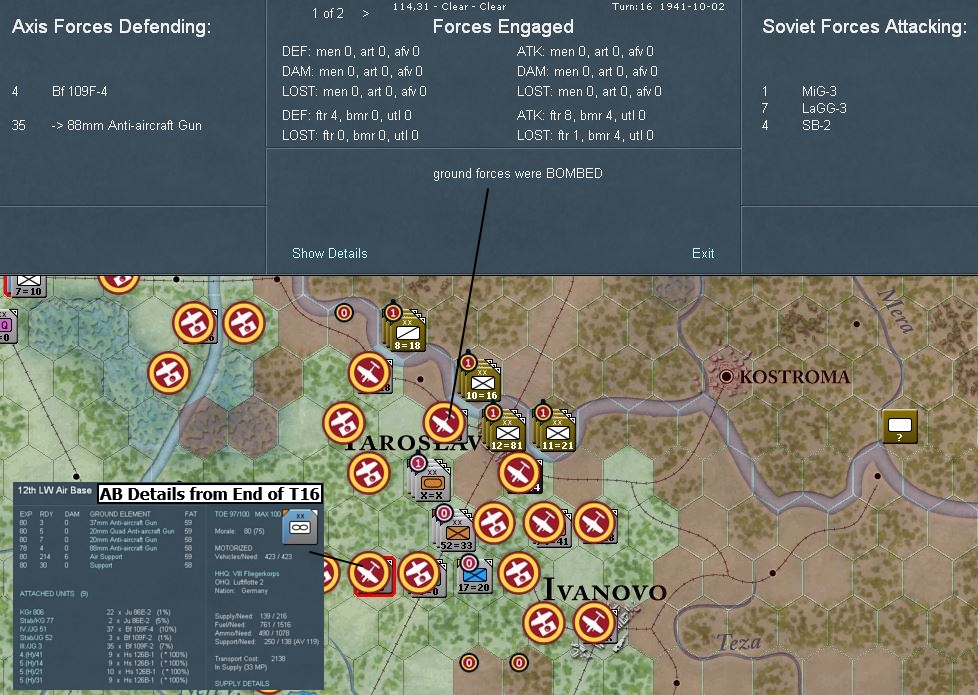Click 'ATK: ftr 8, bmr 4, utl 0' line
This screenshot has width=978, height=695.
point(581,115)
